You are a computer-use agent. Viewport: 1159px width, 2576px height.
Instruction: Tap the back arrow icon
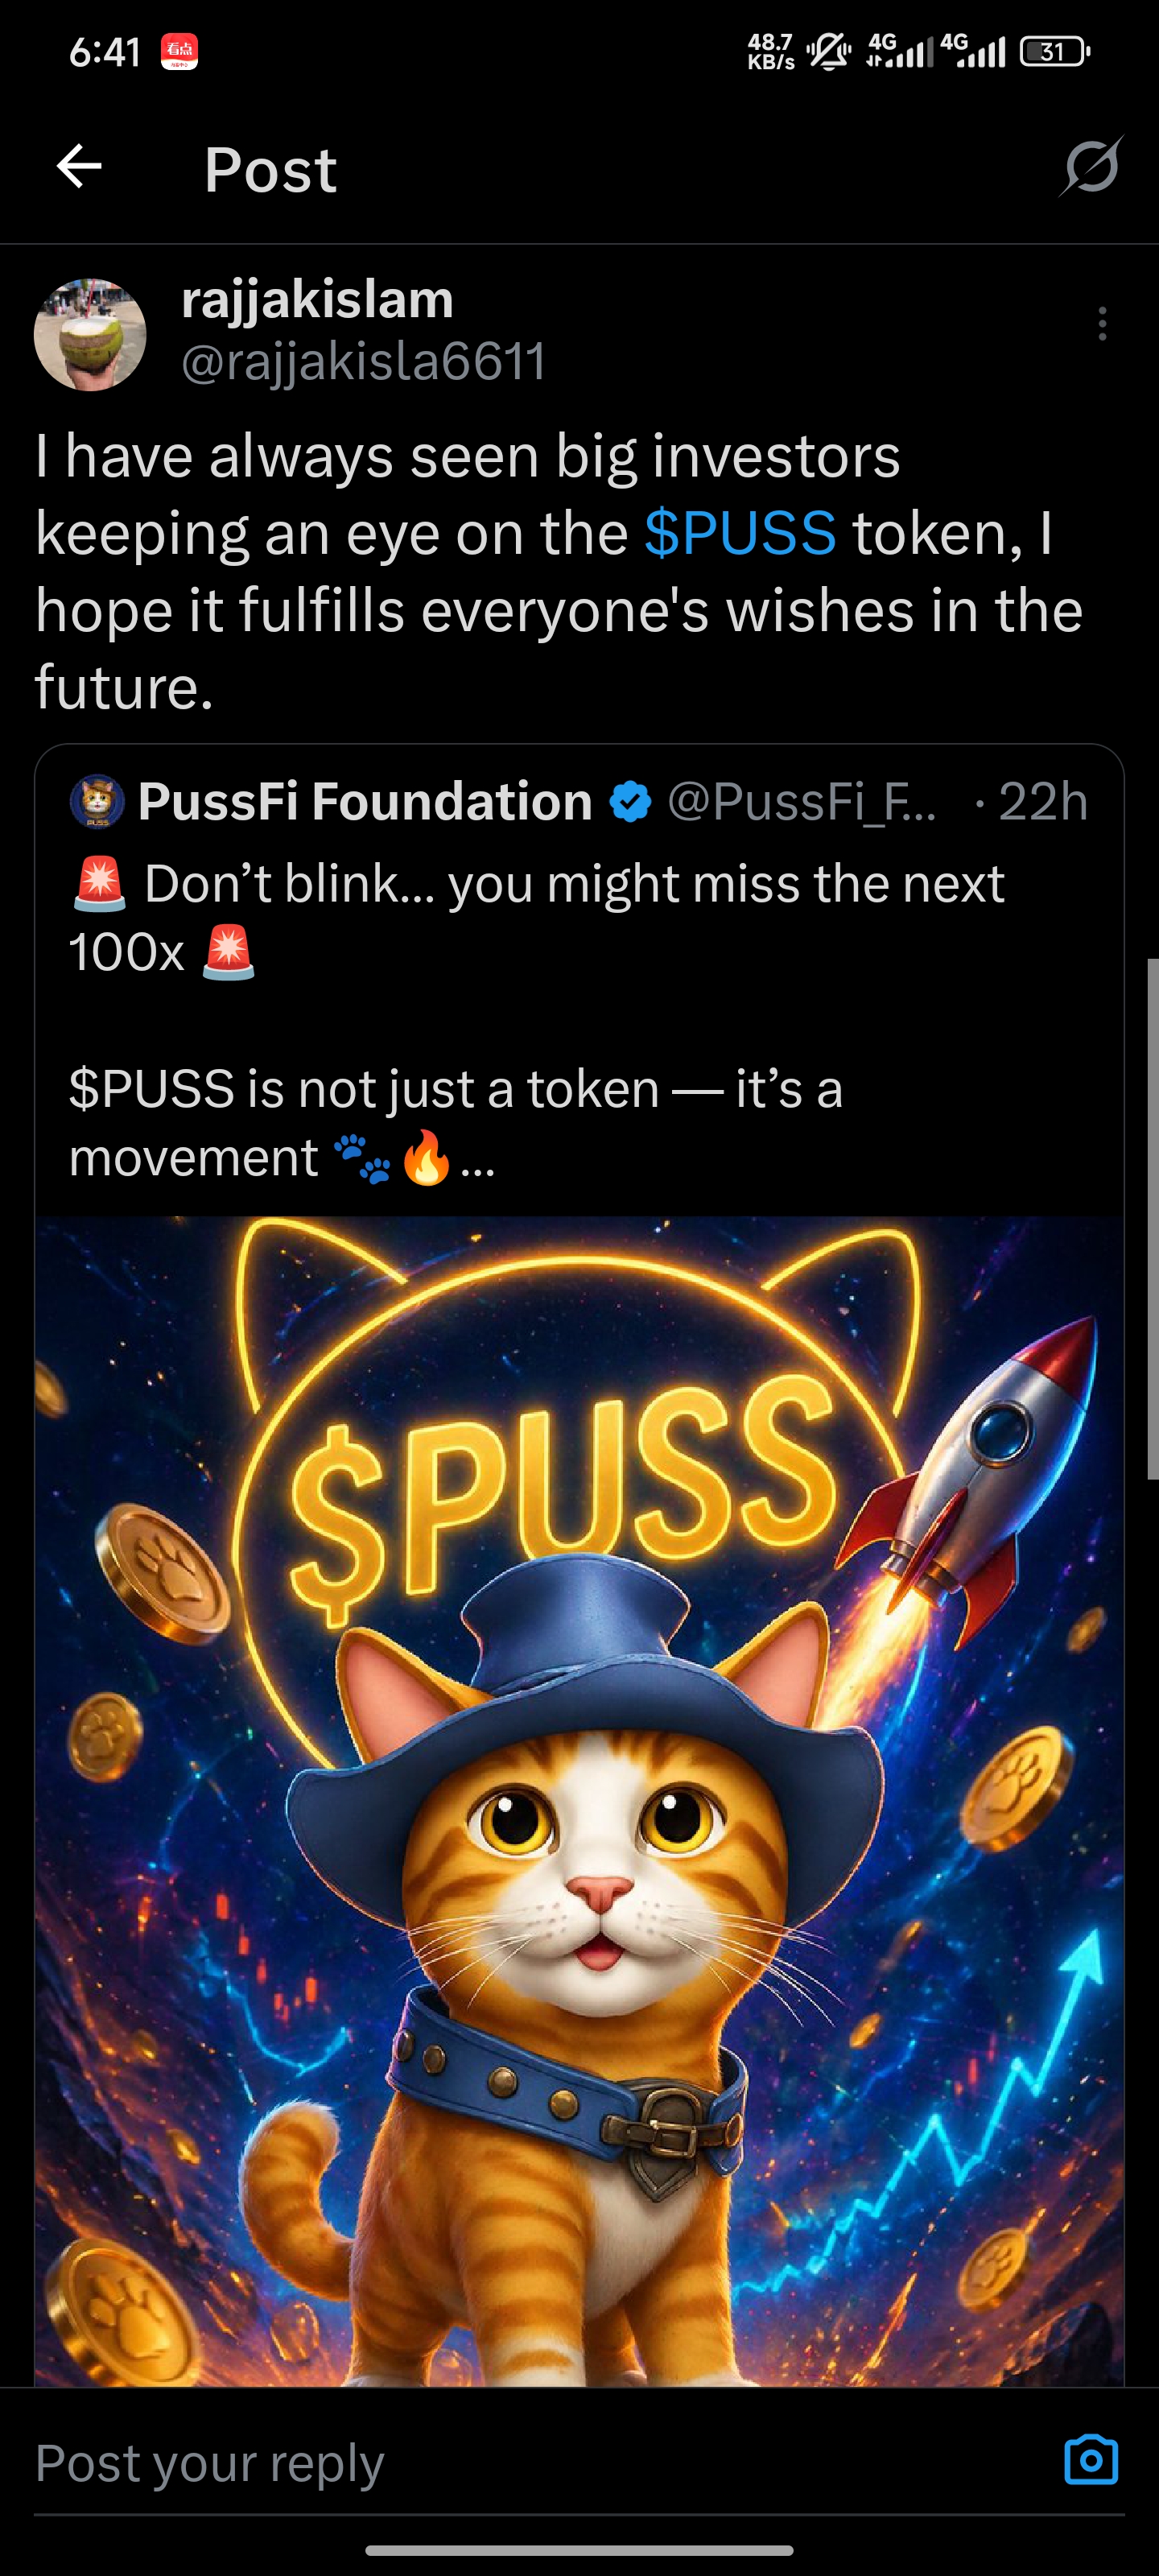[x=79, y=166]
